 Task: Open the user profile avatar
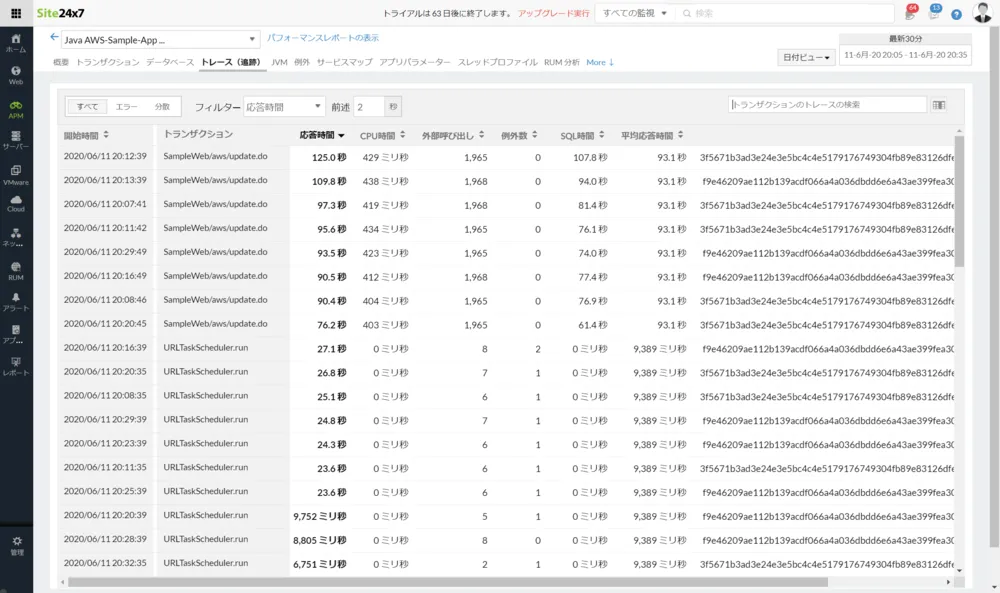pyautogui.click(x=982, y=12)
